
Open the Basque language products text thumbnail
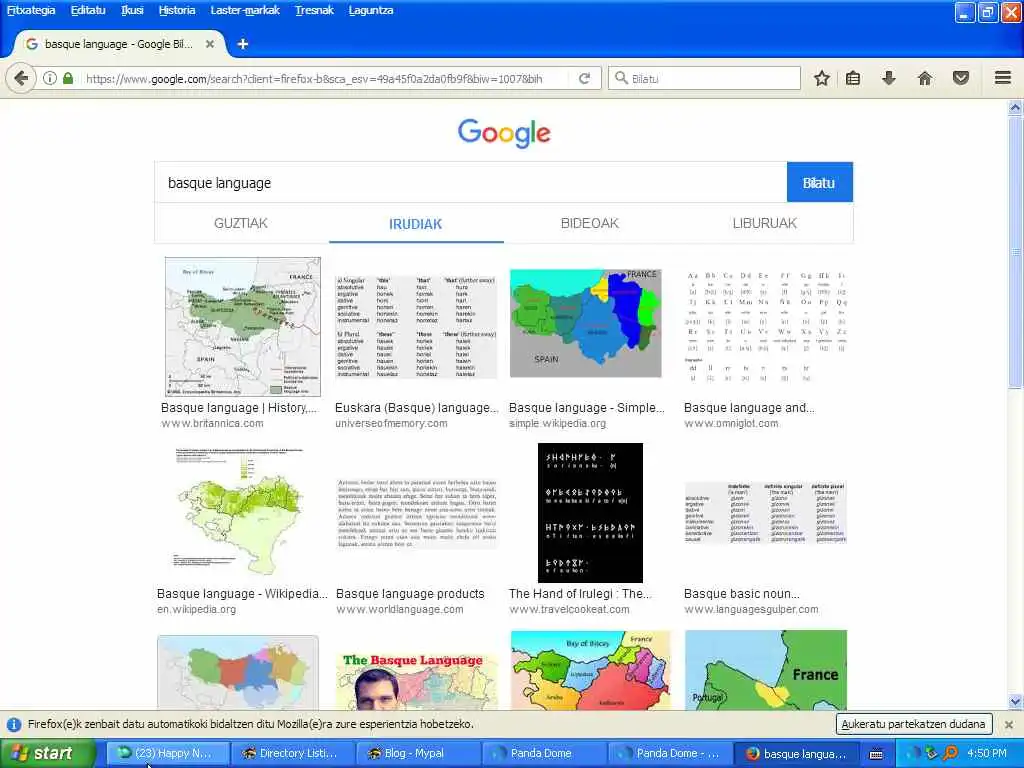click(416, 513)
